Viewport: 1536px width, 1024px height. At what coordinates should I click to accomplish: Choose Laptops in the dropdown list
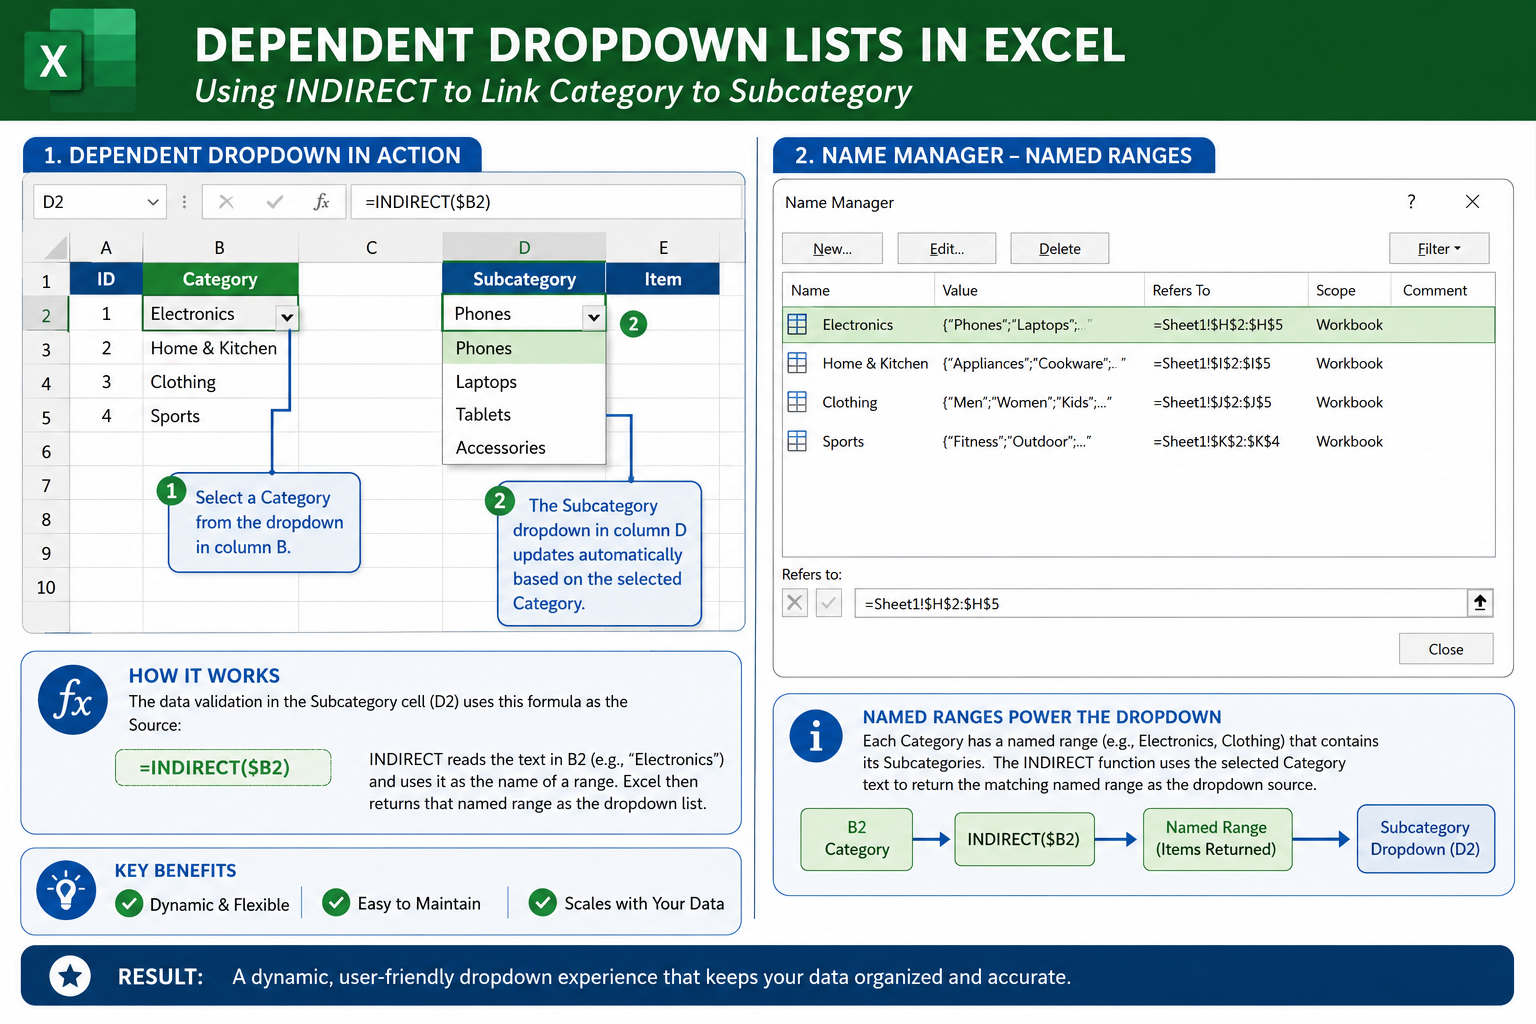[524, 382]
